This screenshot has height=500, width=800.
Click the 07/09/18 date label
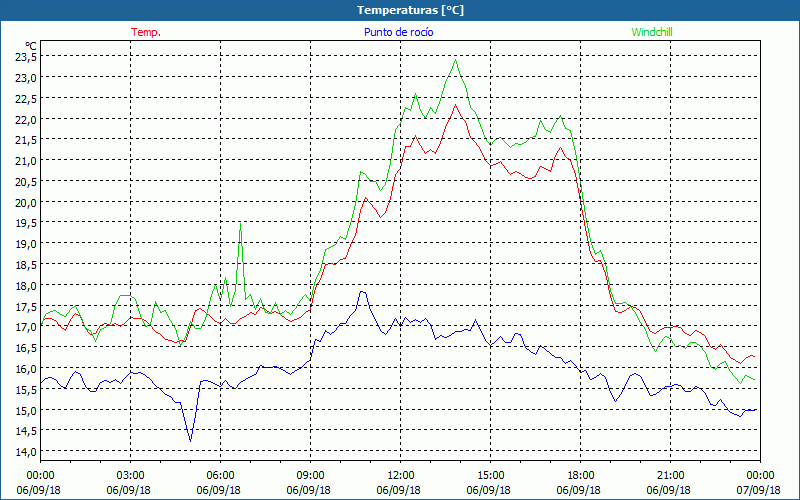758,490
